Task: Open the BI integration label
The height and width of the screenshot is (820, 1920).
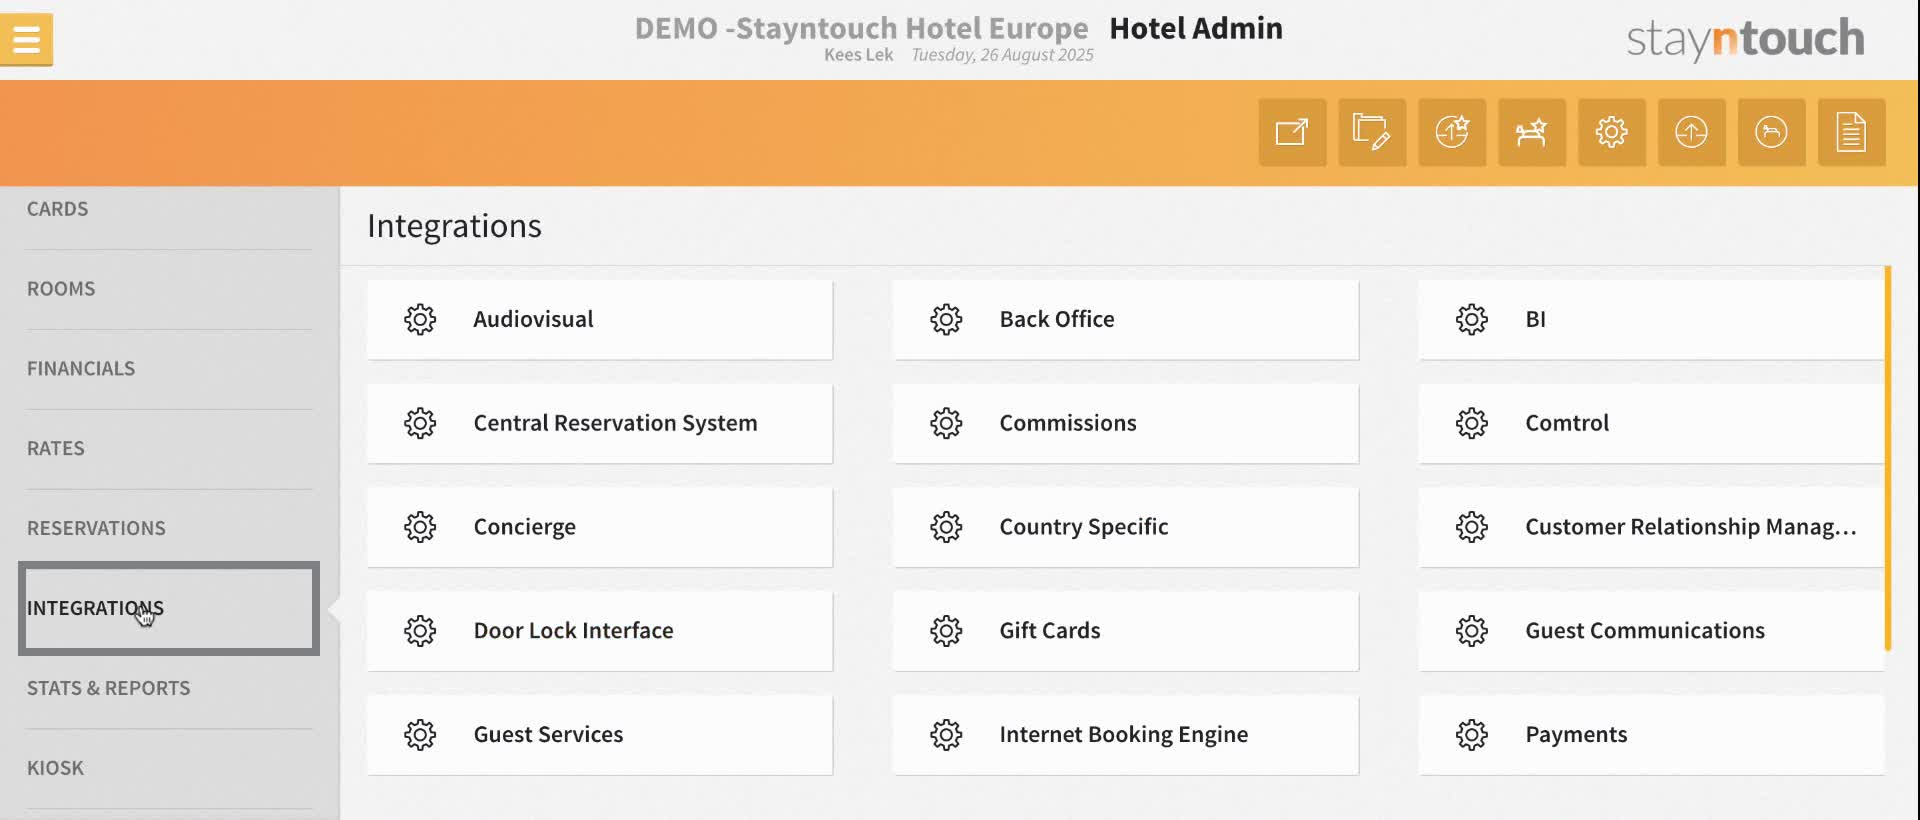Action: pos(1536,319)
